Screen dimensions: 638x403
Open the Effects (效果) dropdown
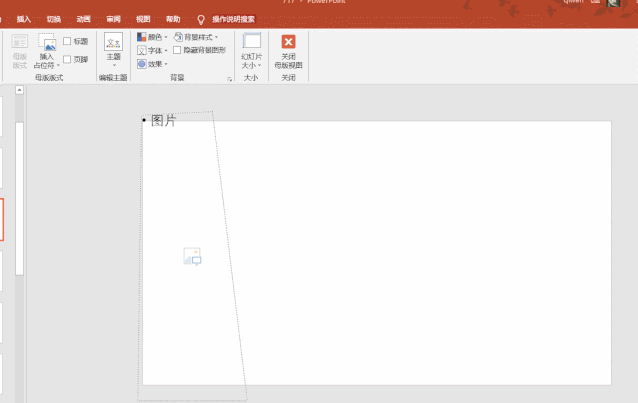coord(152,63)
